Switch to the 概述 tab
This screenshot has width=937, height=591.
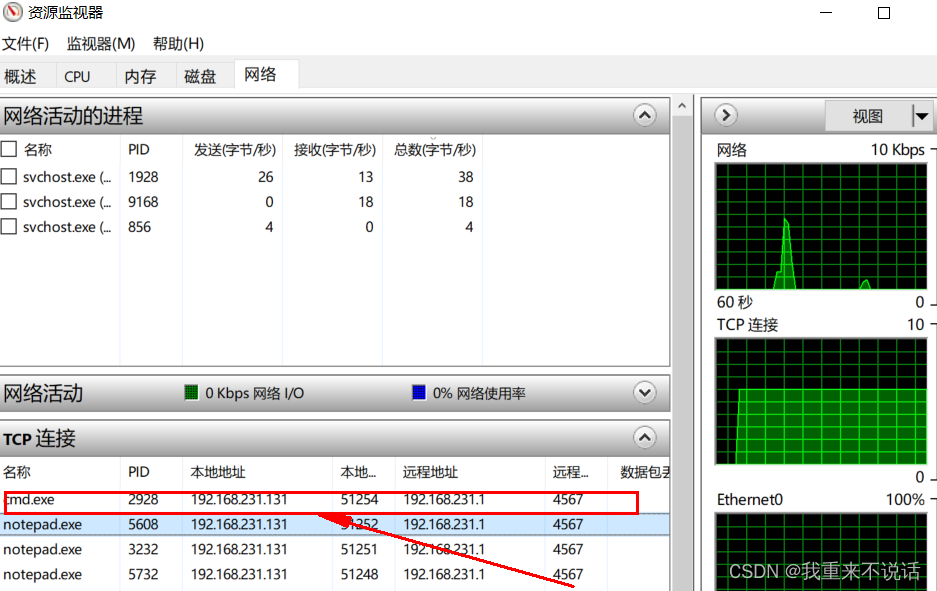coord(27,76)
